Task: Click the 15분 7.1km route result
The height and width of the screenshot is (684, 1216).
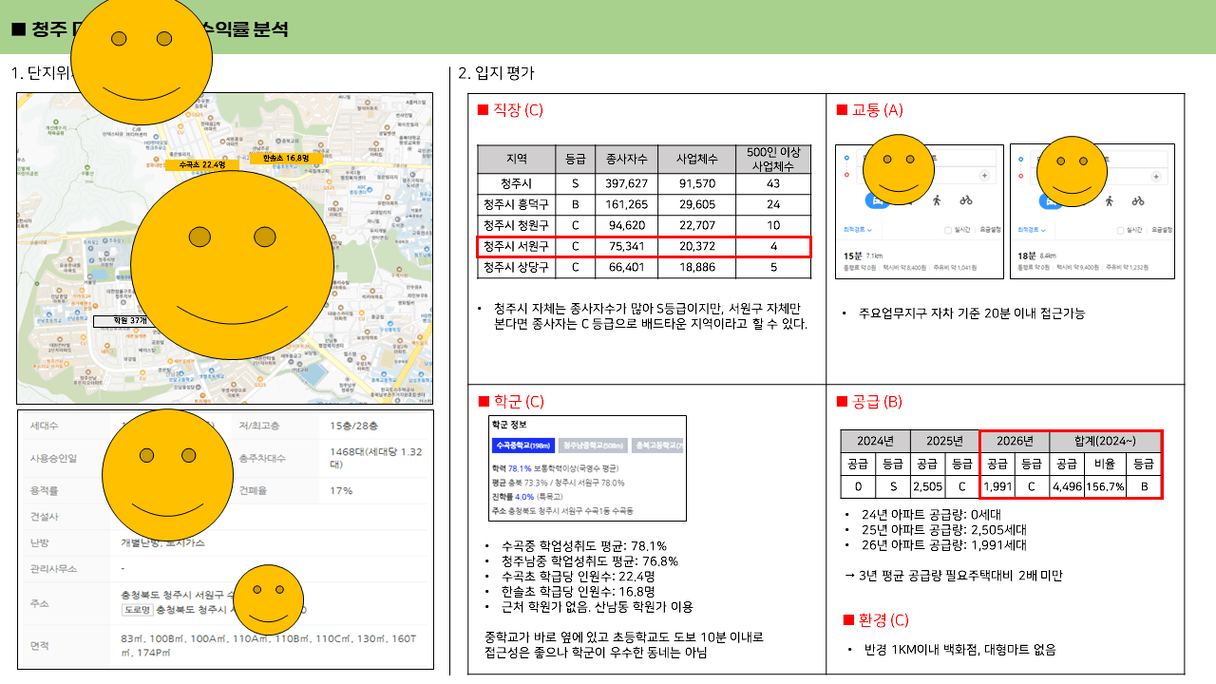Action: point(864,256)
